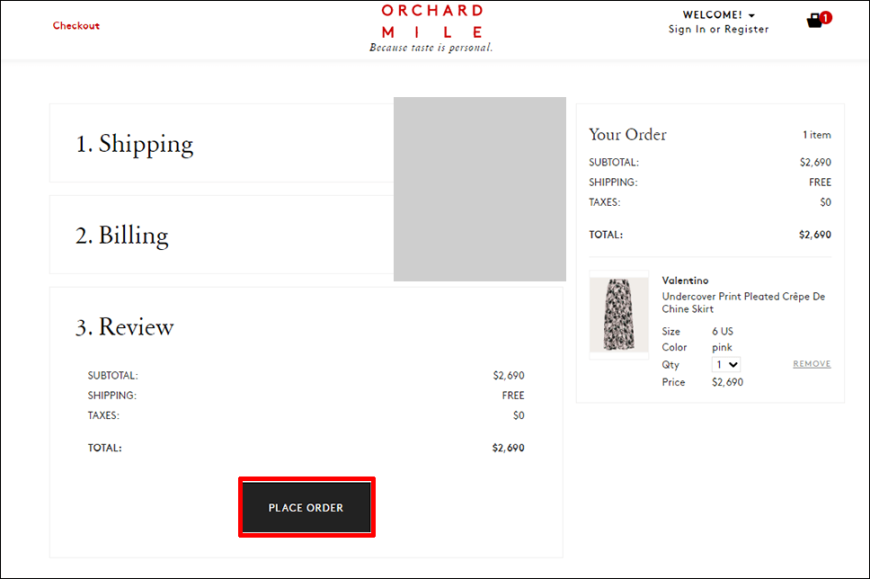The image size is (870, 579).
Task: Click the Sign In or Register link
Action: [x=719, y=29]
